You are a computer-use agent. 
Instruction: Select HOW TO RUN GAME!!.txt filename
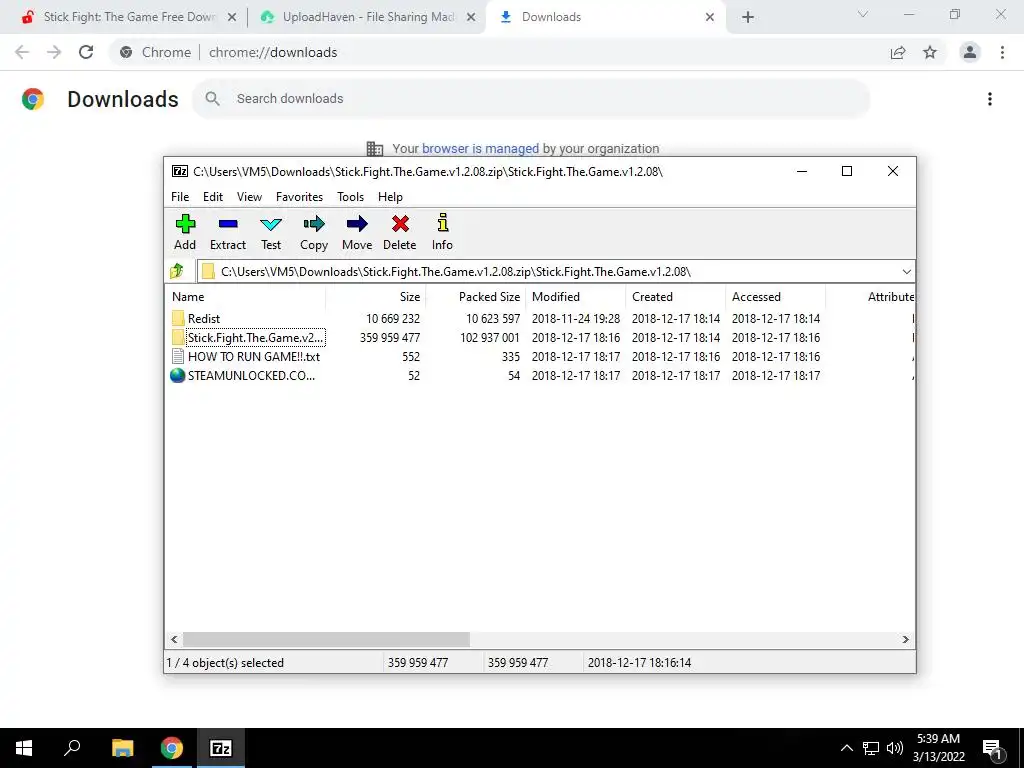pyautogui.click(x=254, y=357)
